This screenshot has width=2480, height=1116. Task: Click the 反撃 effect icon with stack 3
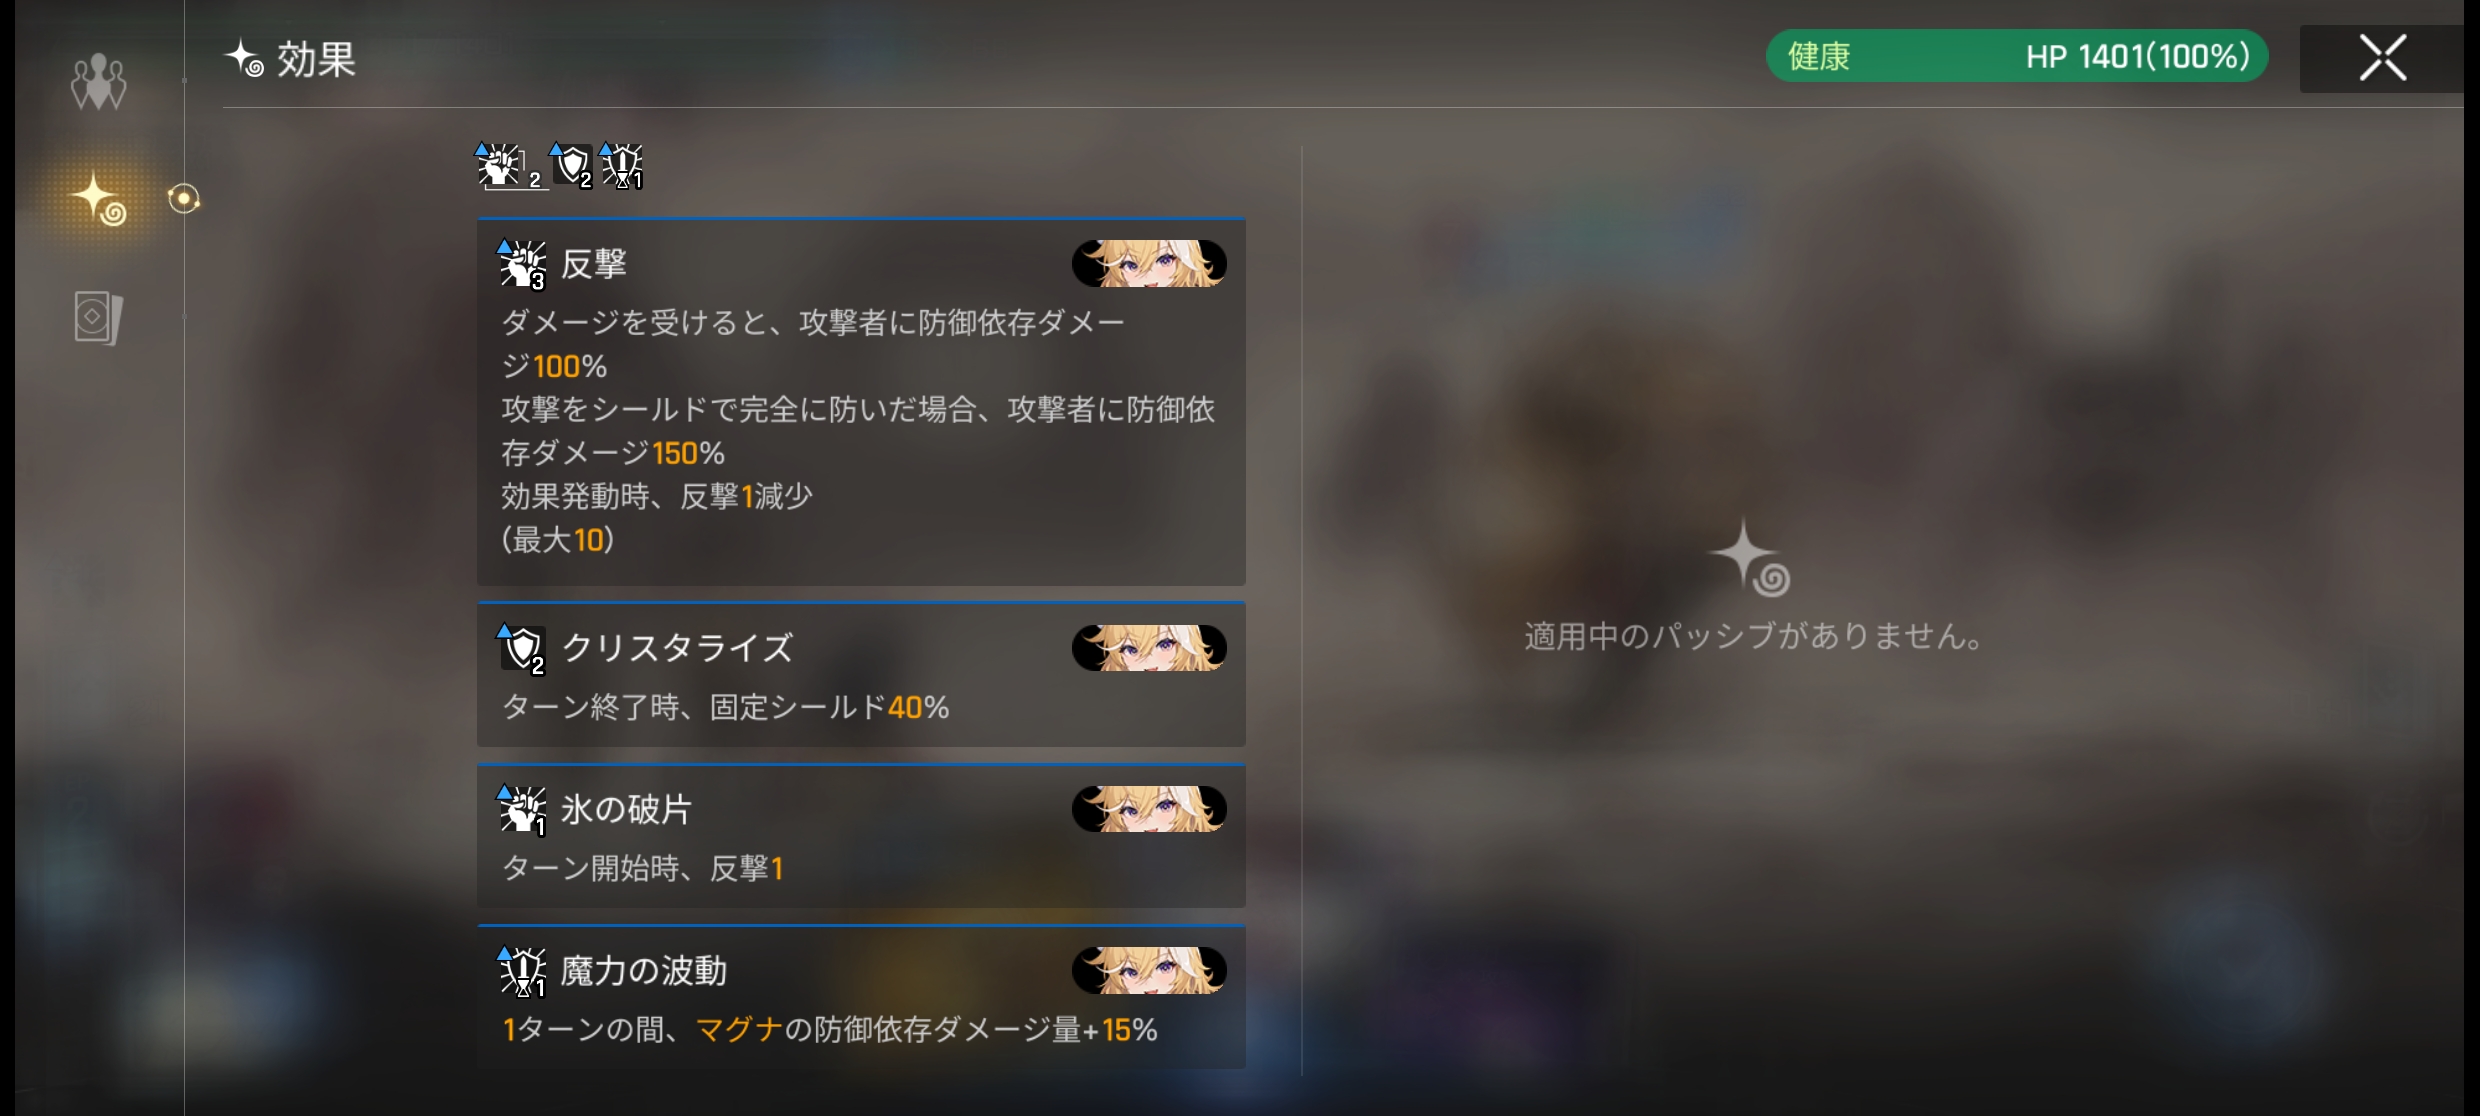[522, 265]
